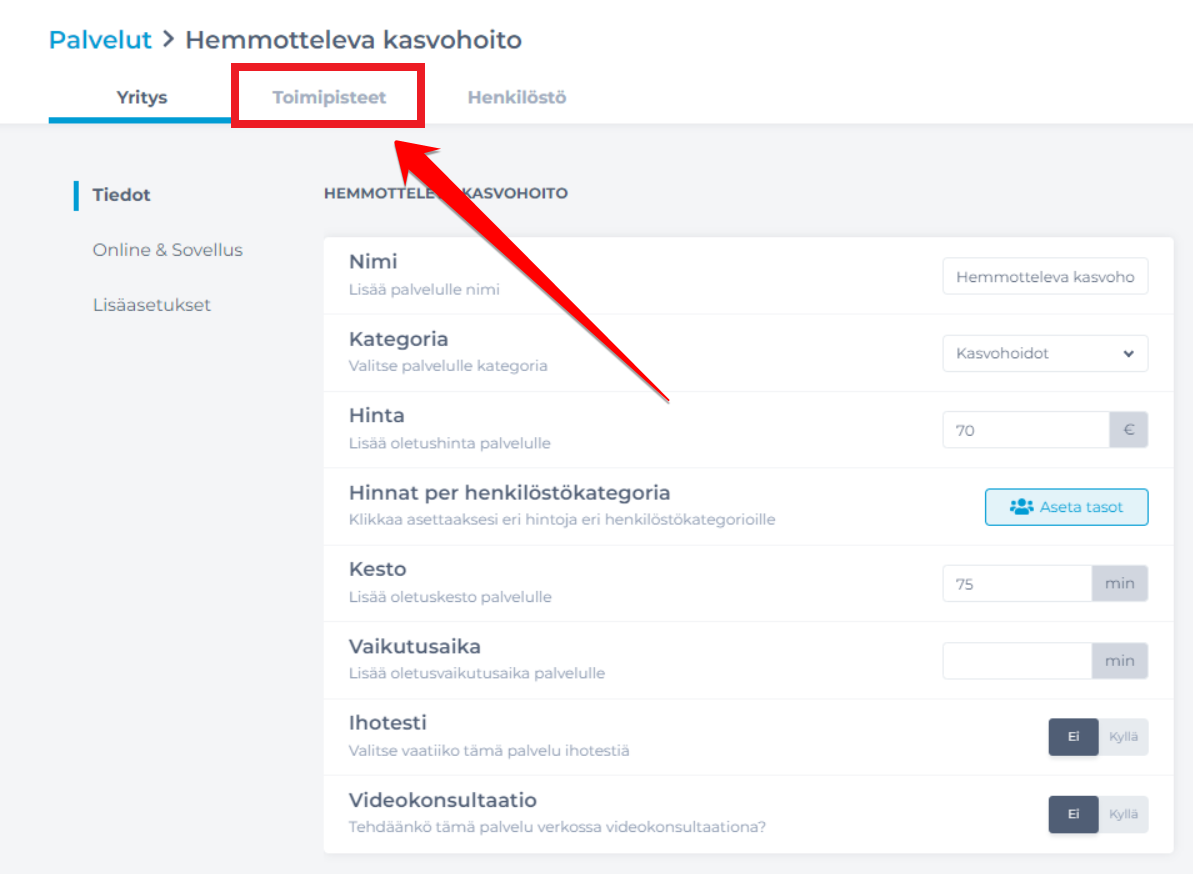Click the min unit label for Kesto
The width and height of the screenshot is (1193, 874).
1119,583
